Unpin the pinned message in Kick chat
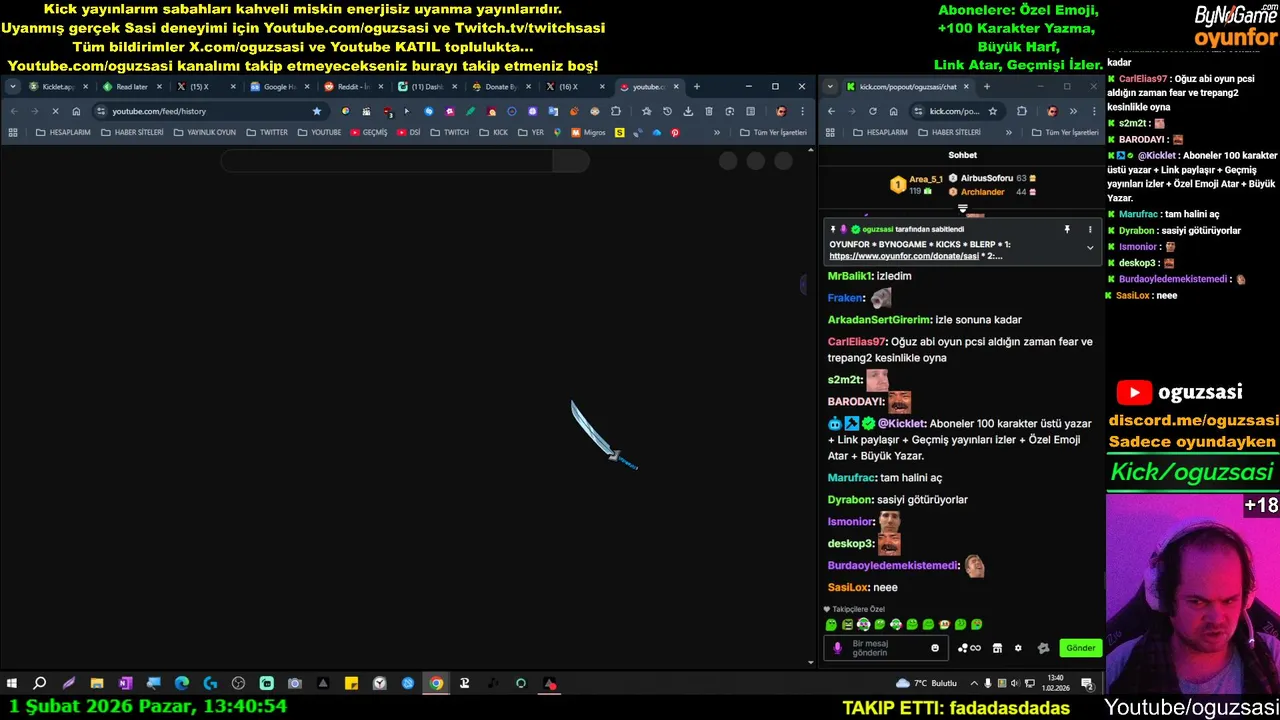 [1067, 230]
